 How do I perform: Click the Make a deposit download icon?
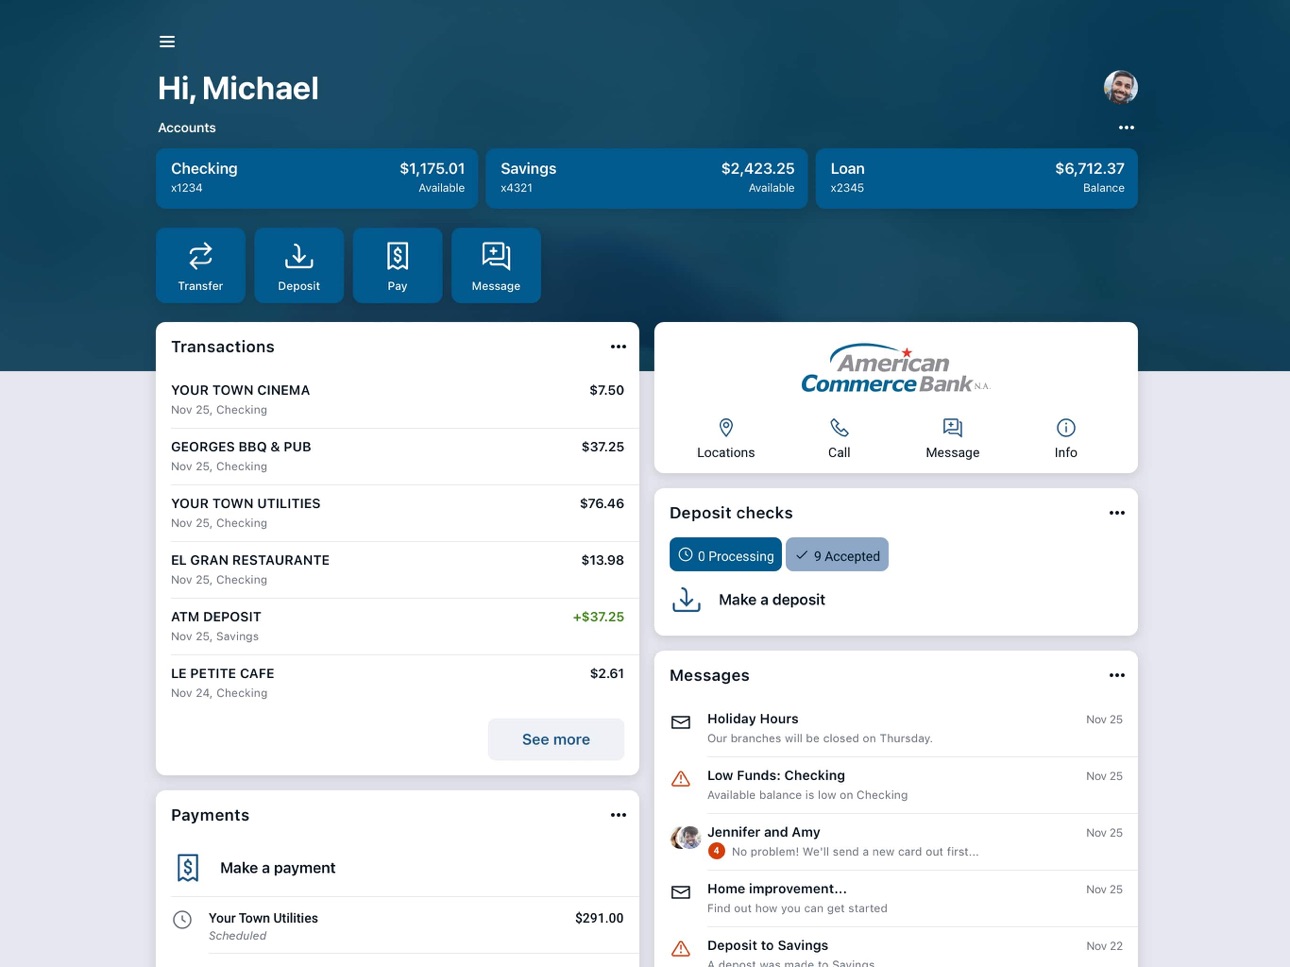(x=686, y=600)
